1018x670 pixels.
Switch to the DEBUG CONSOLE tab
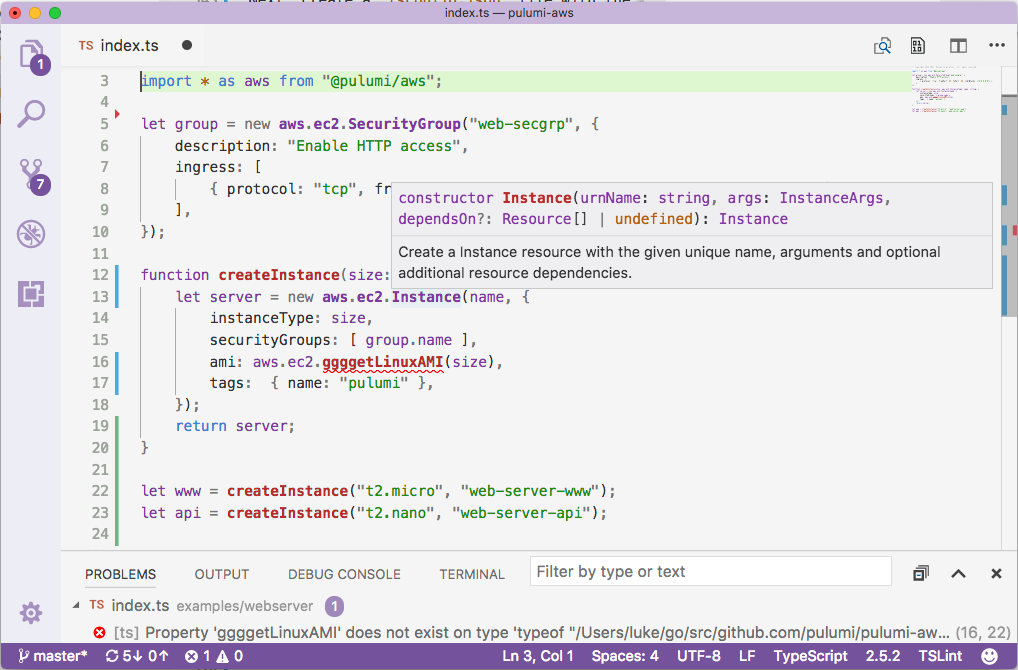(x=344, y=574)
